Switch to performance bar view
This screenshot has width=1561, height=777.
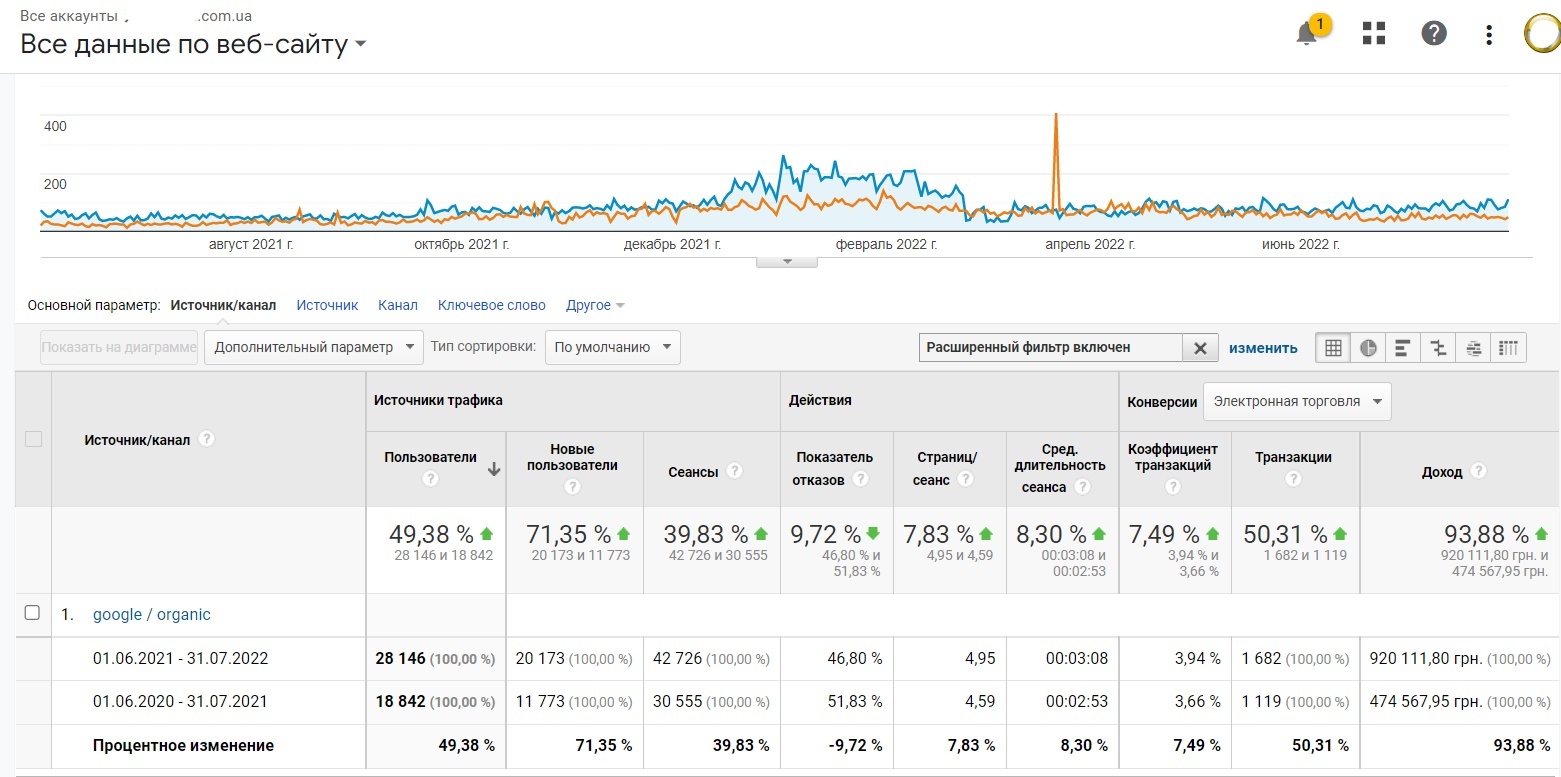click(1403, 348)
